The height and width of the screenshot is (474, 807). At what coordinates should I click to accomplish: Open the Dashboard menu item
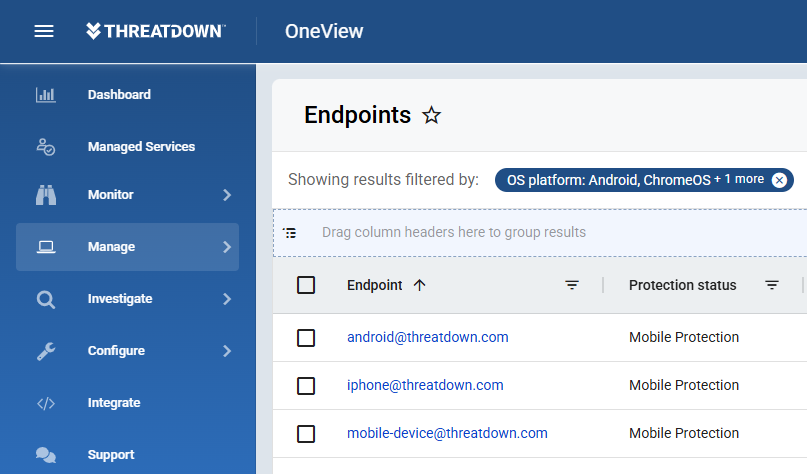119,95
